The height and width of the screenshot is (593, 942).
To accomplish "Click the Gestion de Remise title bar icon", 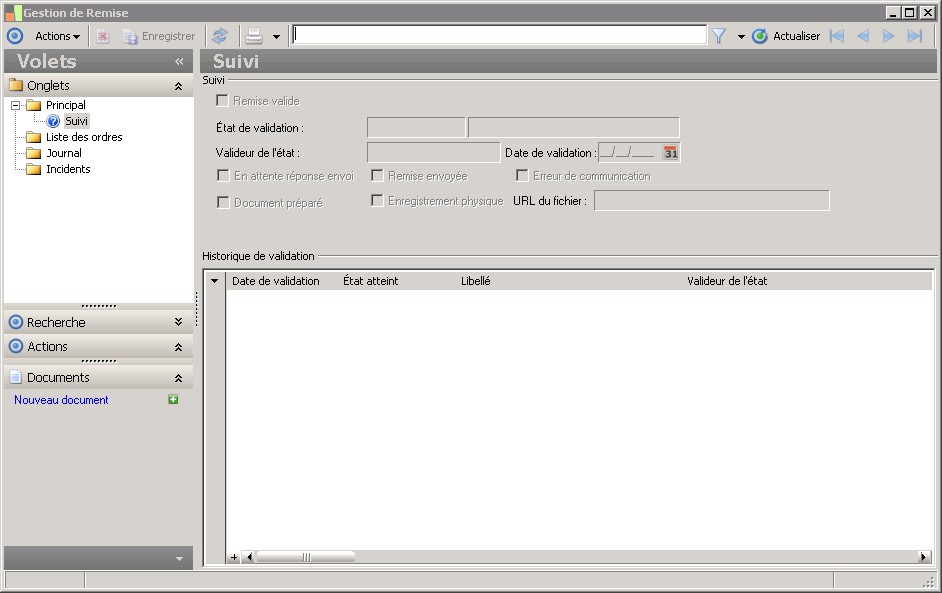I will pyautogui.click(x=13, y=13).
